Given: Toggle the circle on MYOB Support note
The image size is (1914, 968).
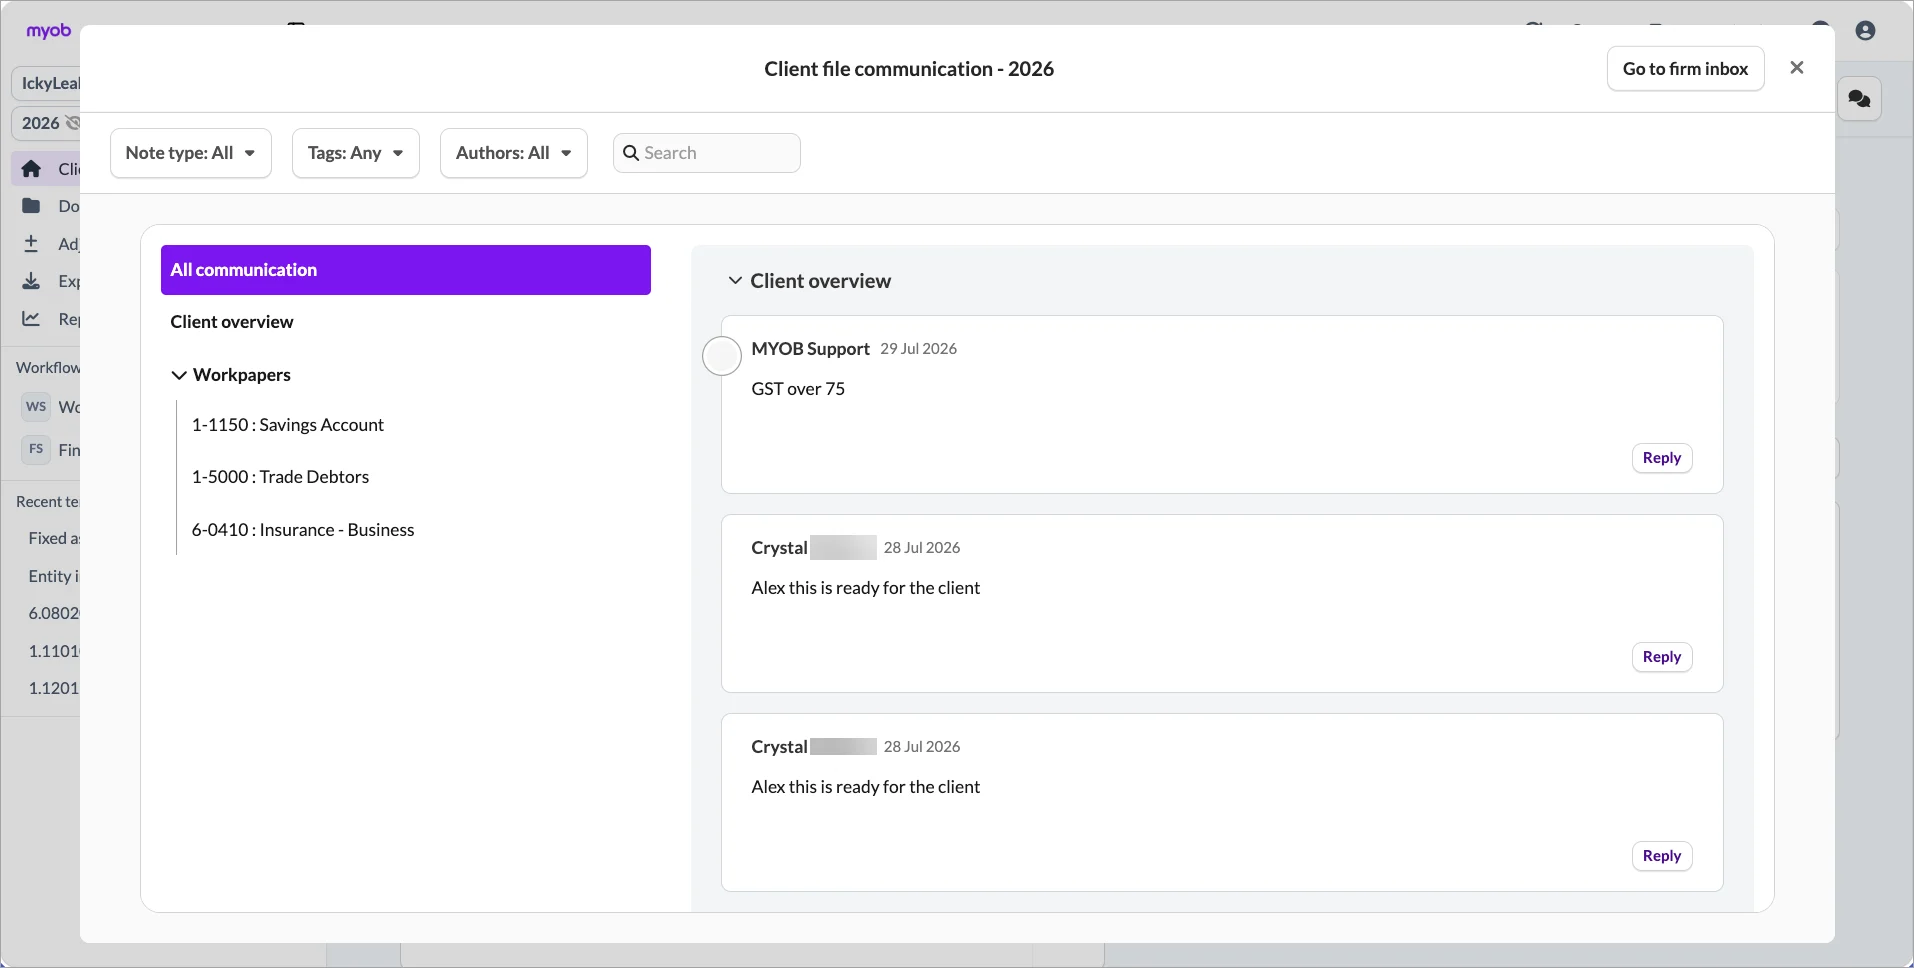Looking at the screenshot, I should click(x=722, y=356).
